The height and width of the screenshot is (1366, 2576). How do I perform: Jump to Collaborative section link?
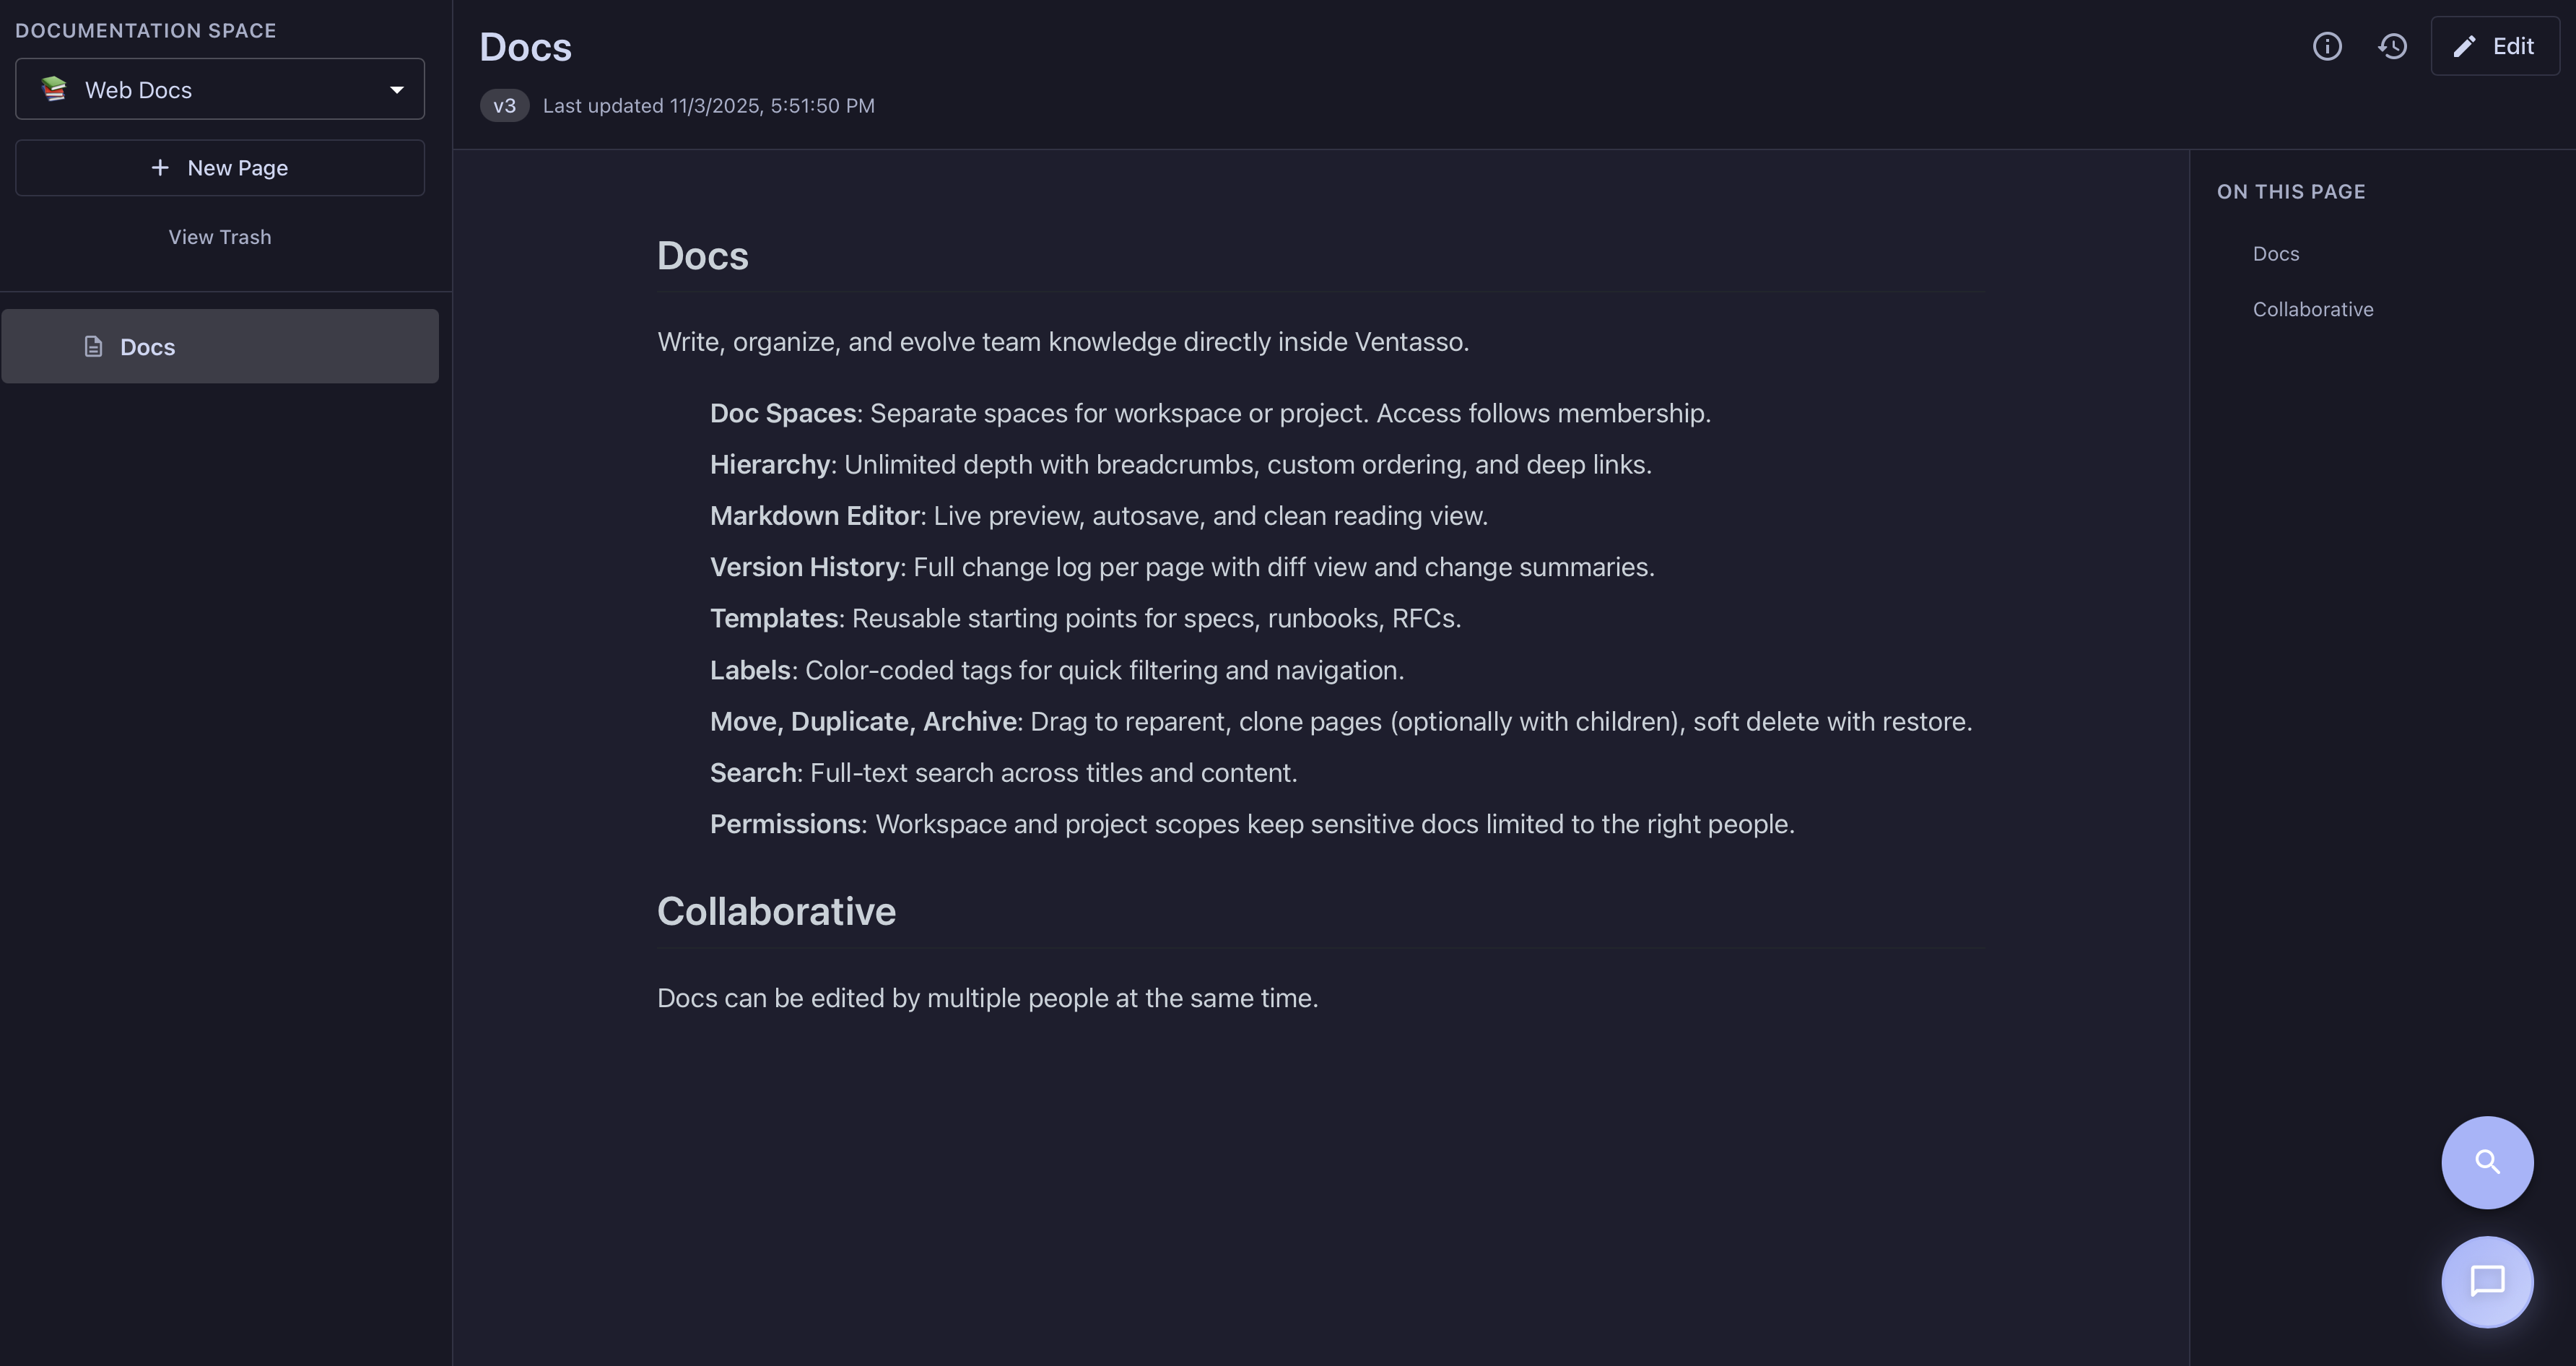pyautogui.click(x=2312, y=310)
